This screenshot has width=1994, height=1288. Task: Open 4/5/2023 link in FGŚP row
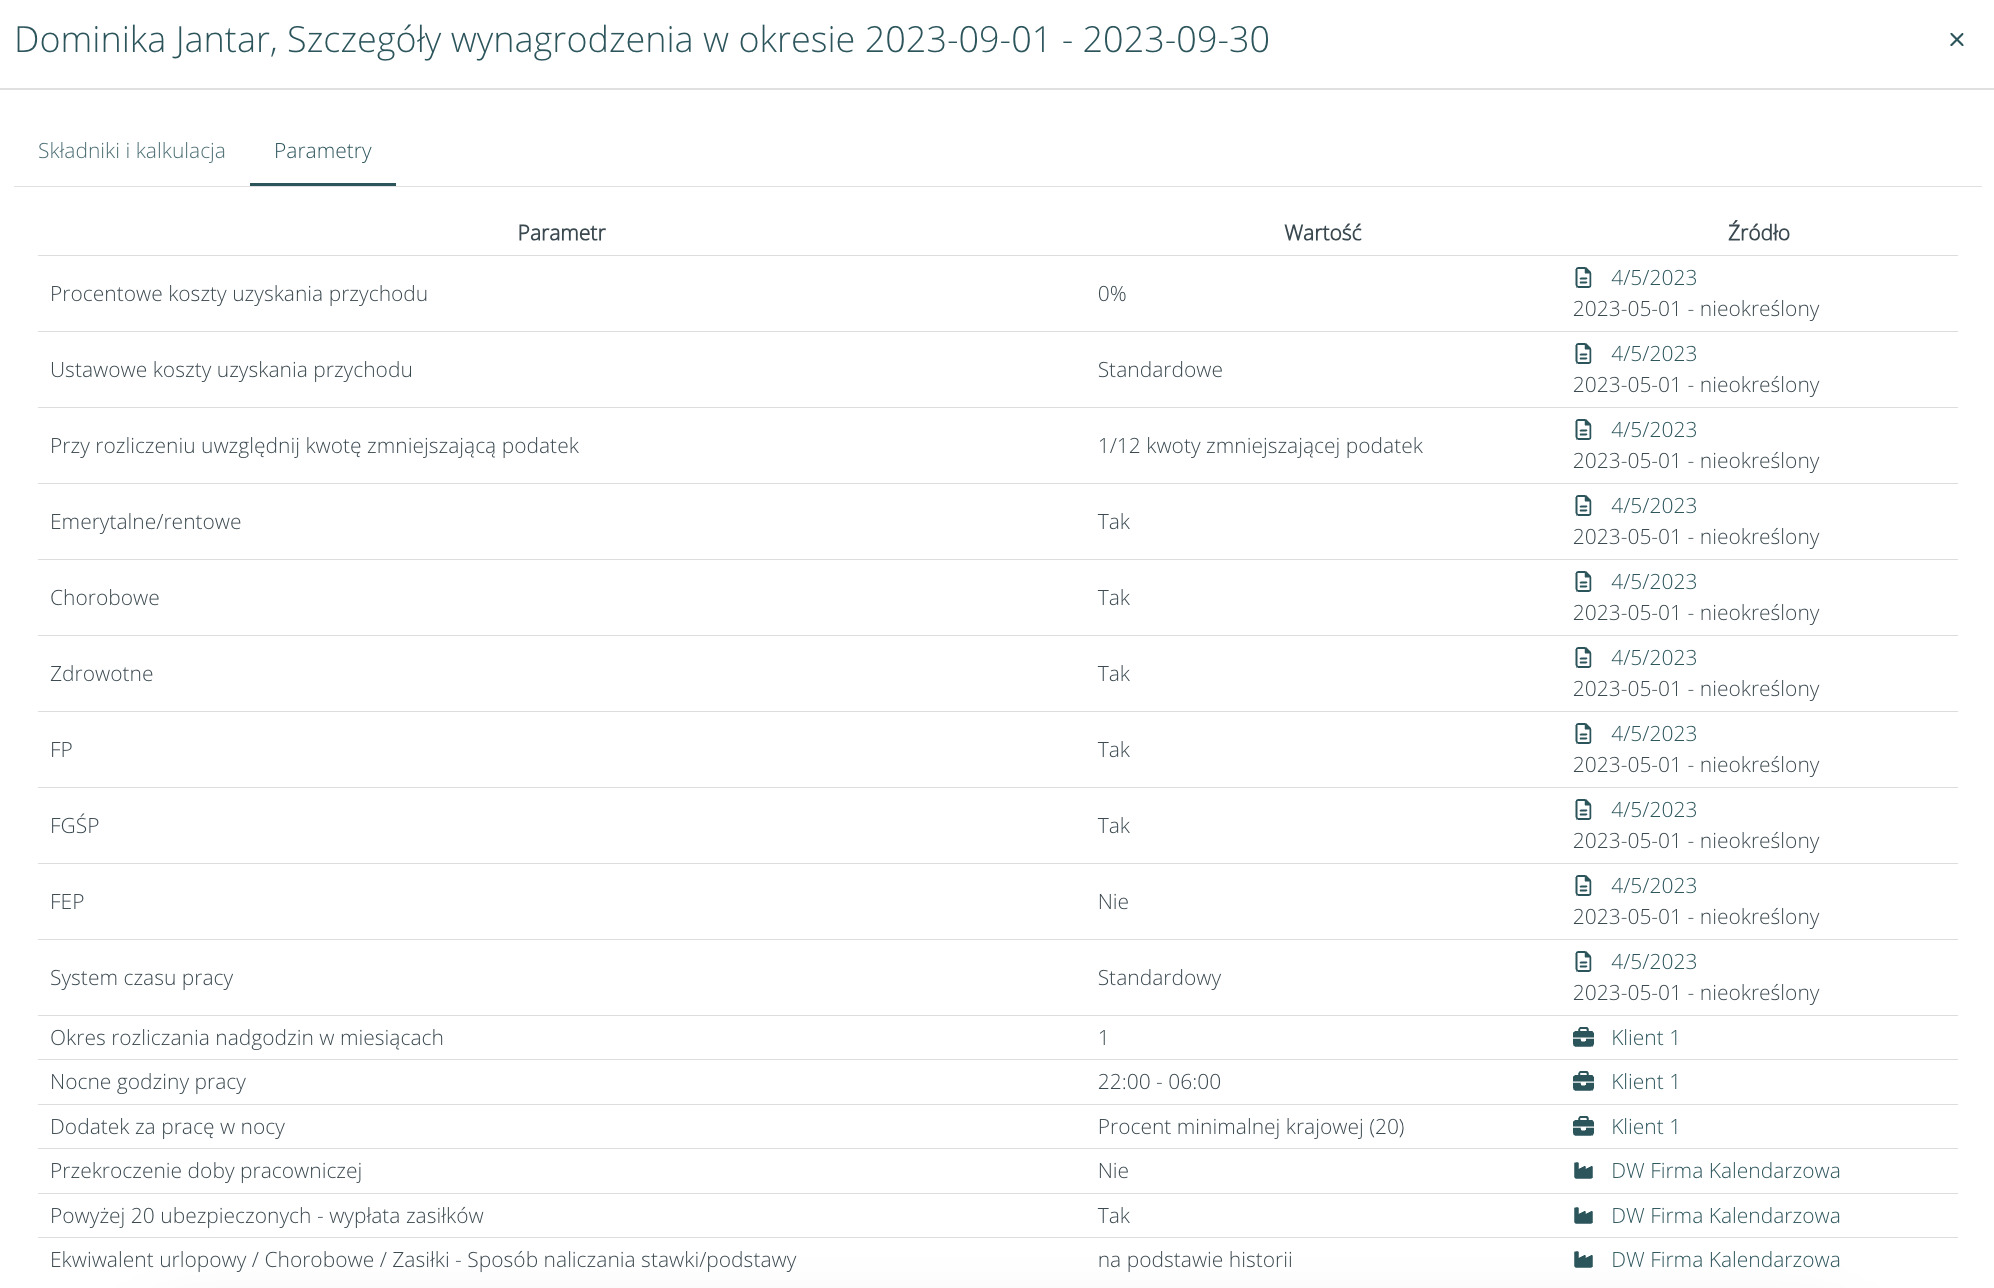[x=1653, y=810]
